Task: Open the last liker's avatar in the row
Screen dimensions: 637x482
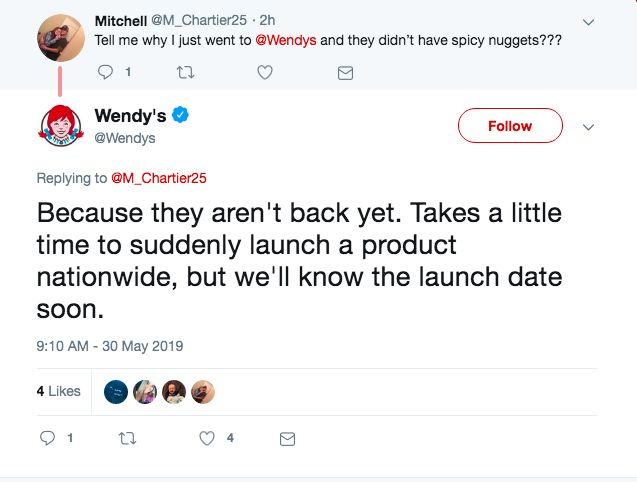Action: 203,391
